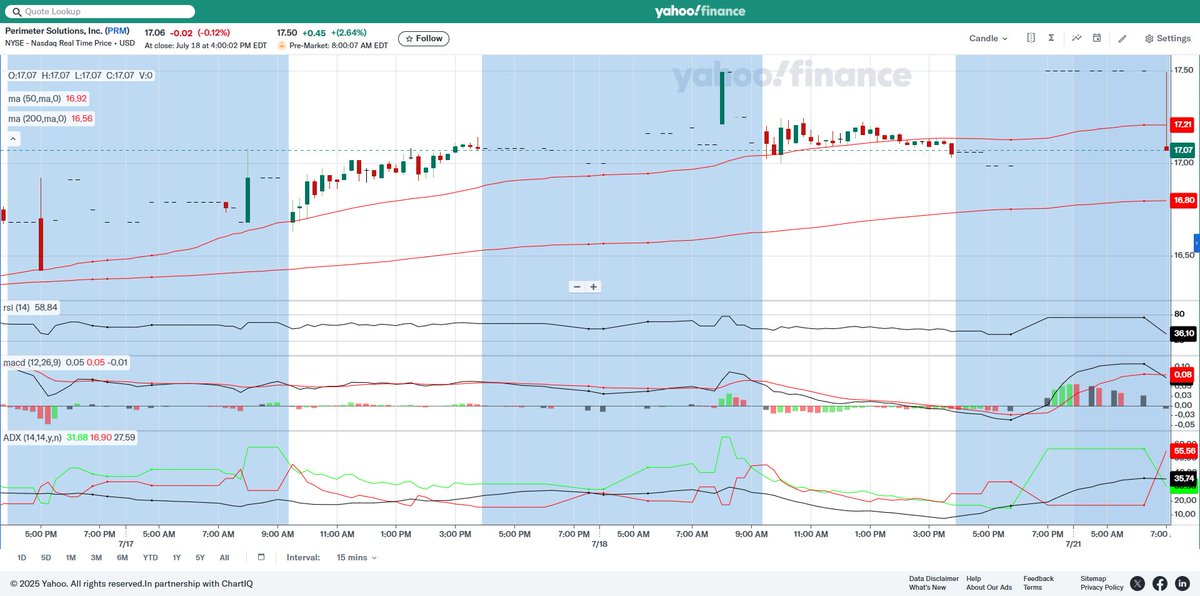
Task: Select the 6M range
Action: click(122, 557)
